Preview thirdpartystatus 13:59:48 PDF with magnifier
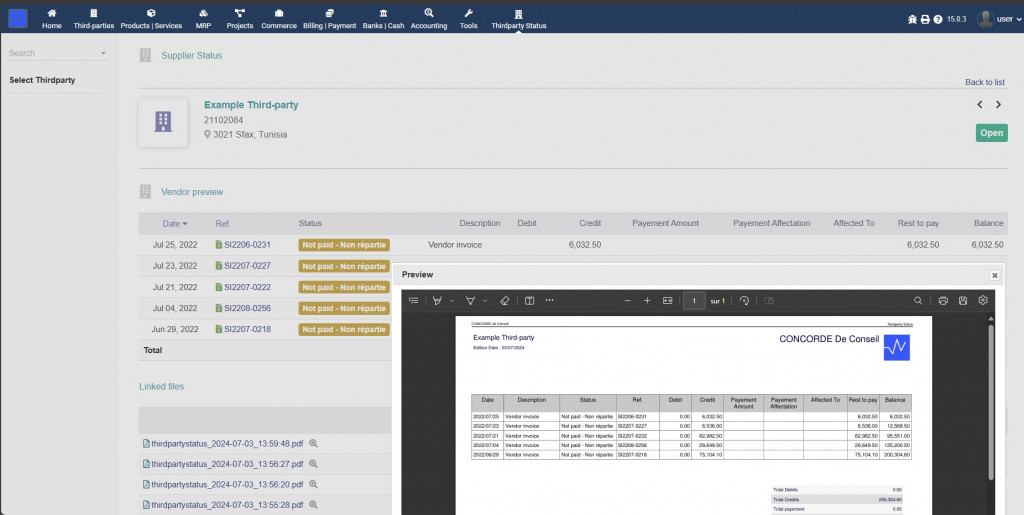The image size is (1024, 515). pyautogui.click(x=313, y=443)
